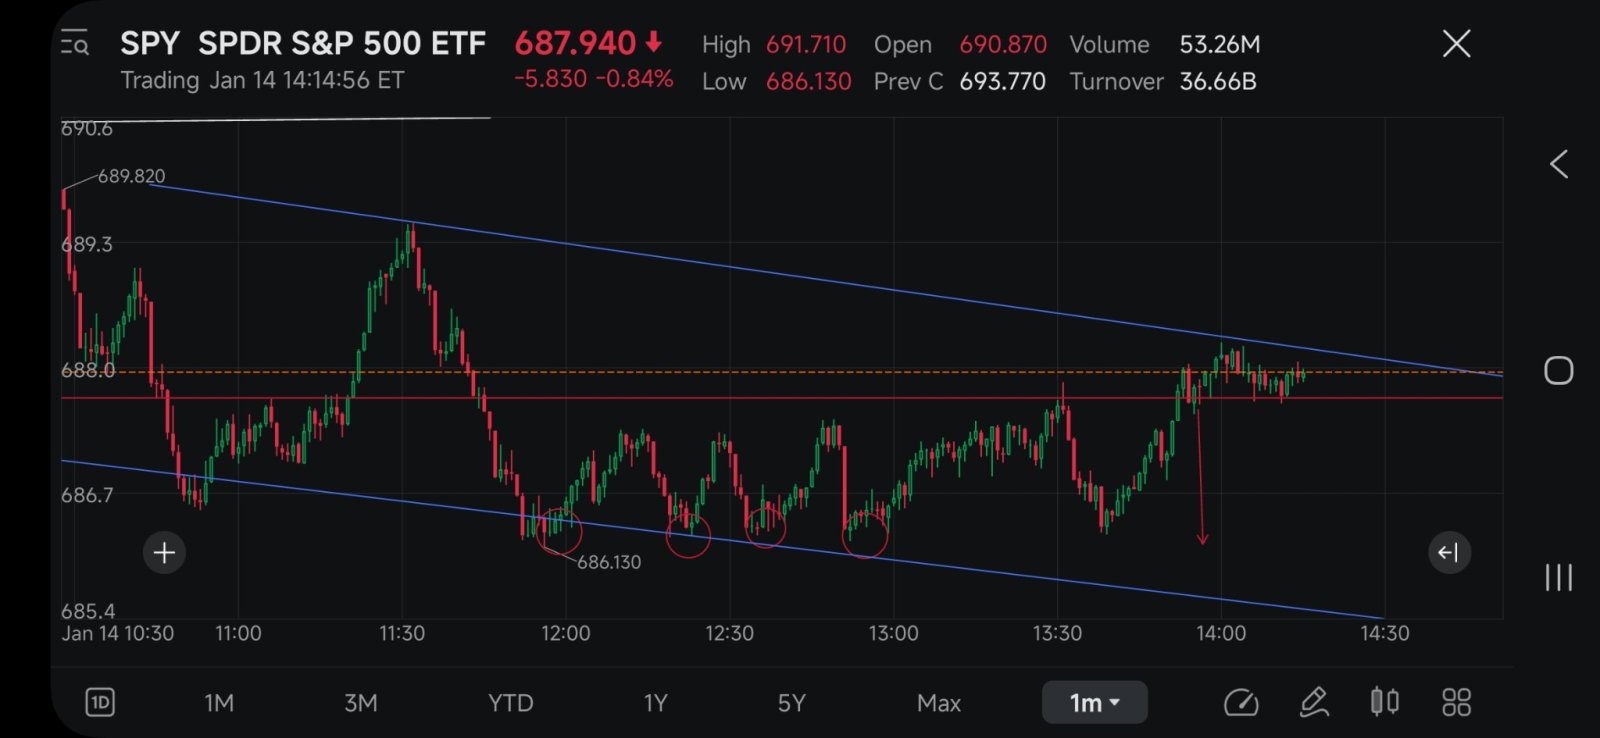Add a drawing with the plus button
This screenshot has width=1600, height=738.
click(x=165, y=552)
